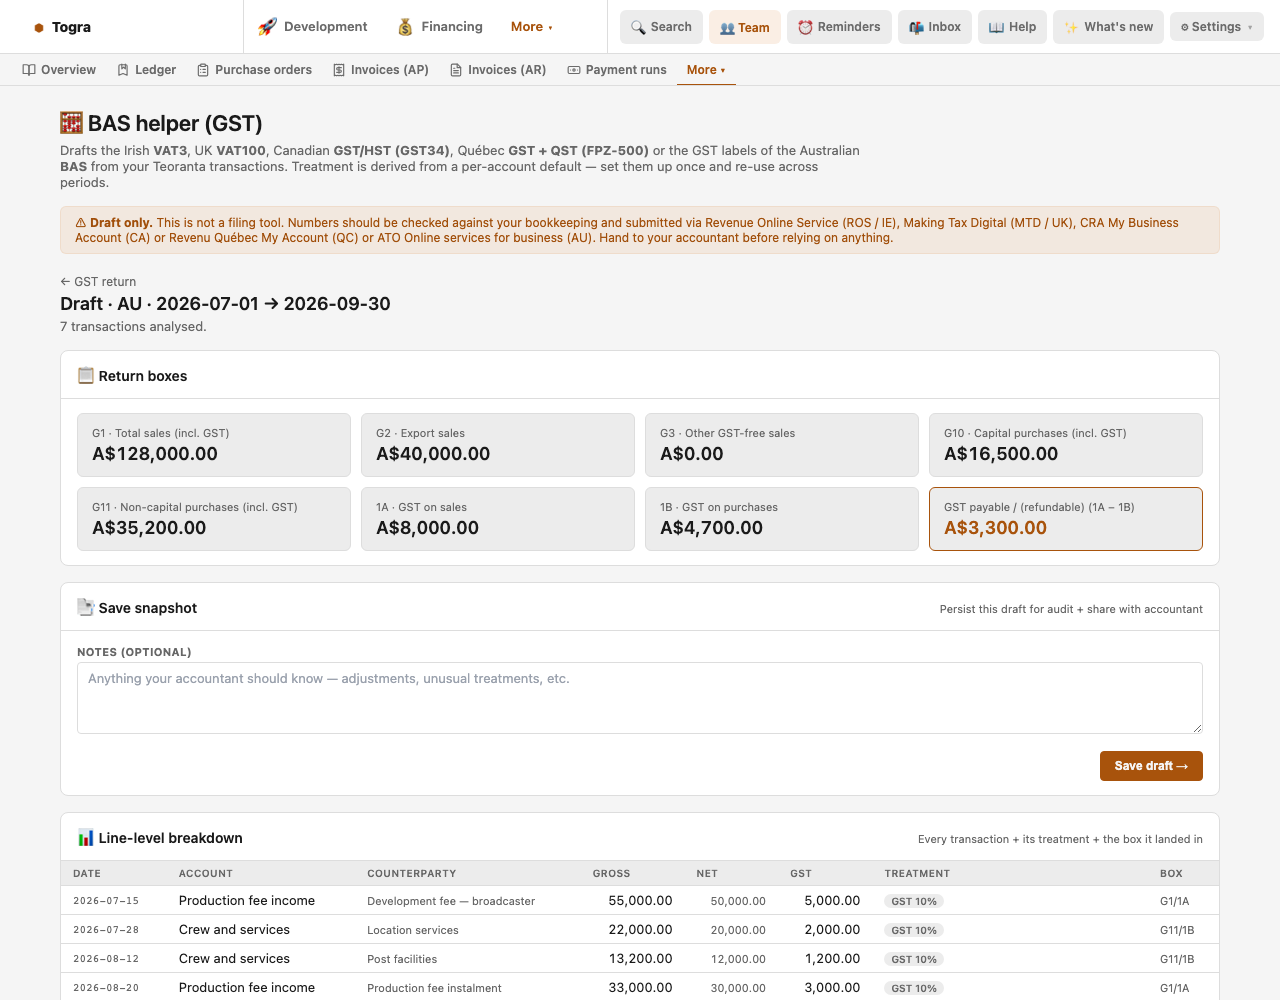Click the Reminders alarm clock icon
Image resolution: width=1280 pixels, height=1000 pixels.
[x=805, y=27]
